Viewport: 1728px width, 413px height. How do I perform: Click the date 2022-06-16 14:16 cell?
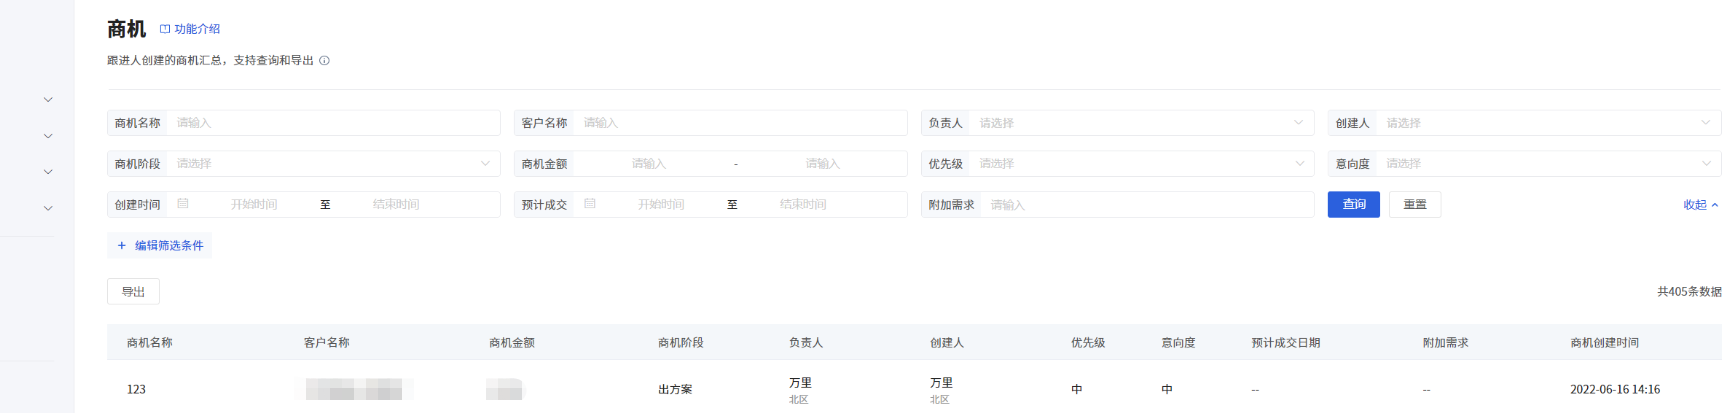(1615, 390)
